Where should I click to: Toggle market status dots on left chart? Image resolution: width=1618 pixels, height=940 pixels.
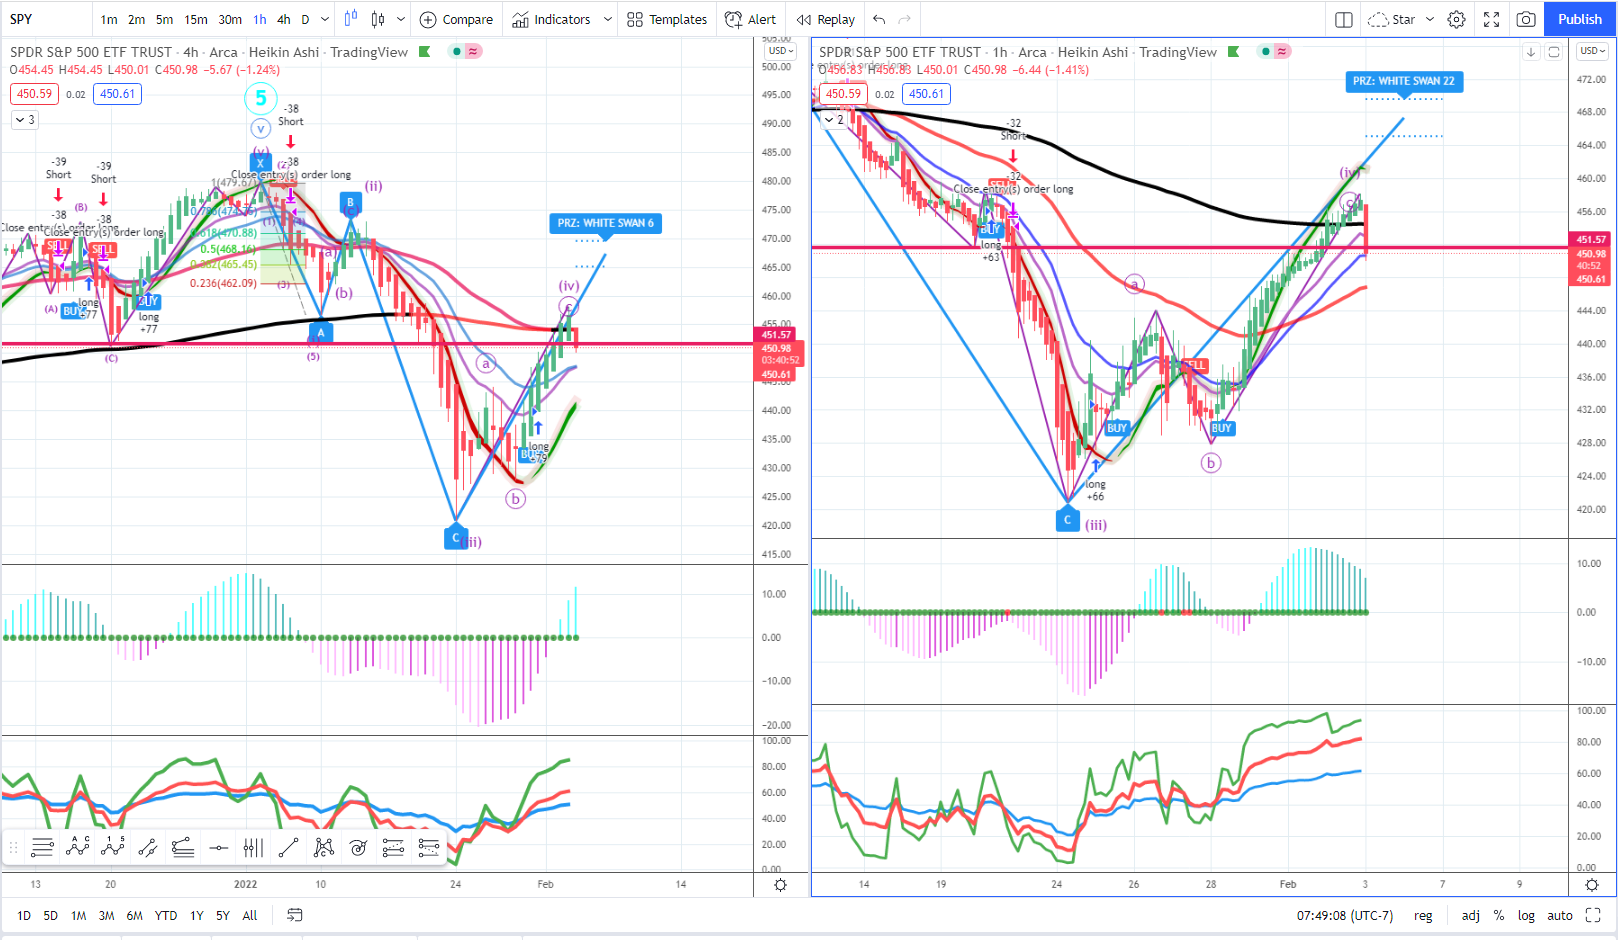[x=457, y=51]
